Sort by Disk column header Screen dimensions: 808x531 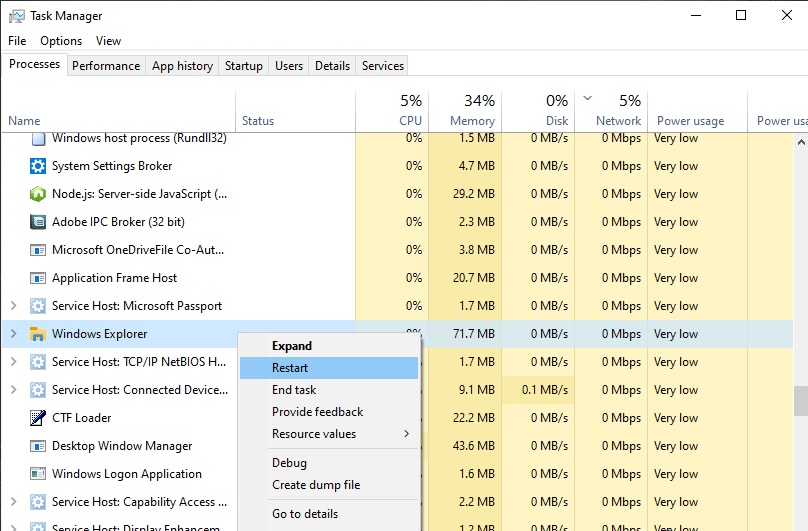(x=538, y=112)
